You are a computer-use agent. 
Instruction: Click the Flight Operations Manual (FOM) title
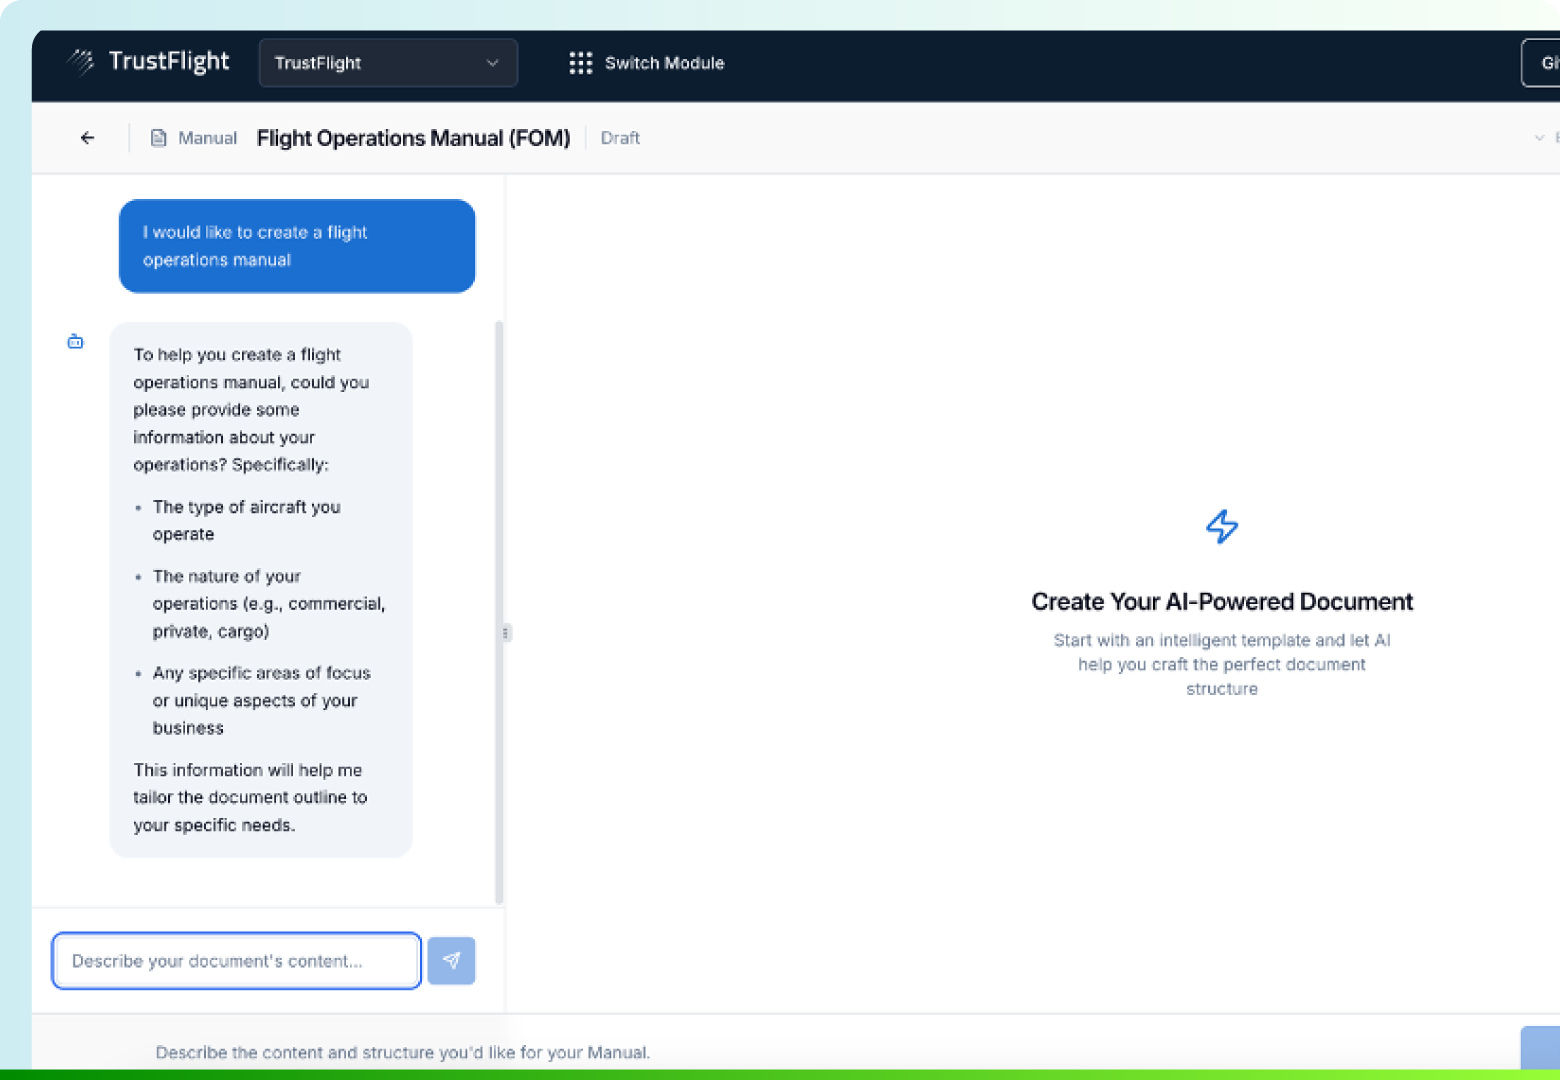(x=413, y=138)
